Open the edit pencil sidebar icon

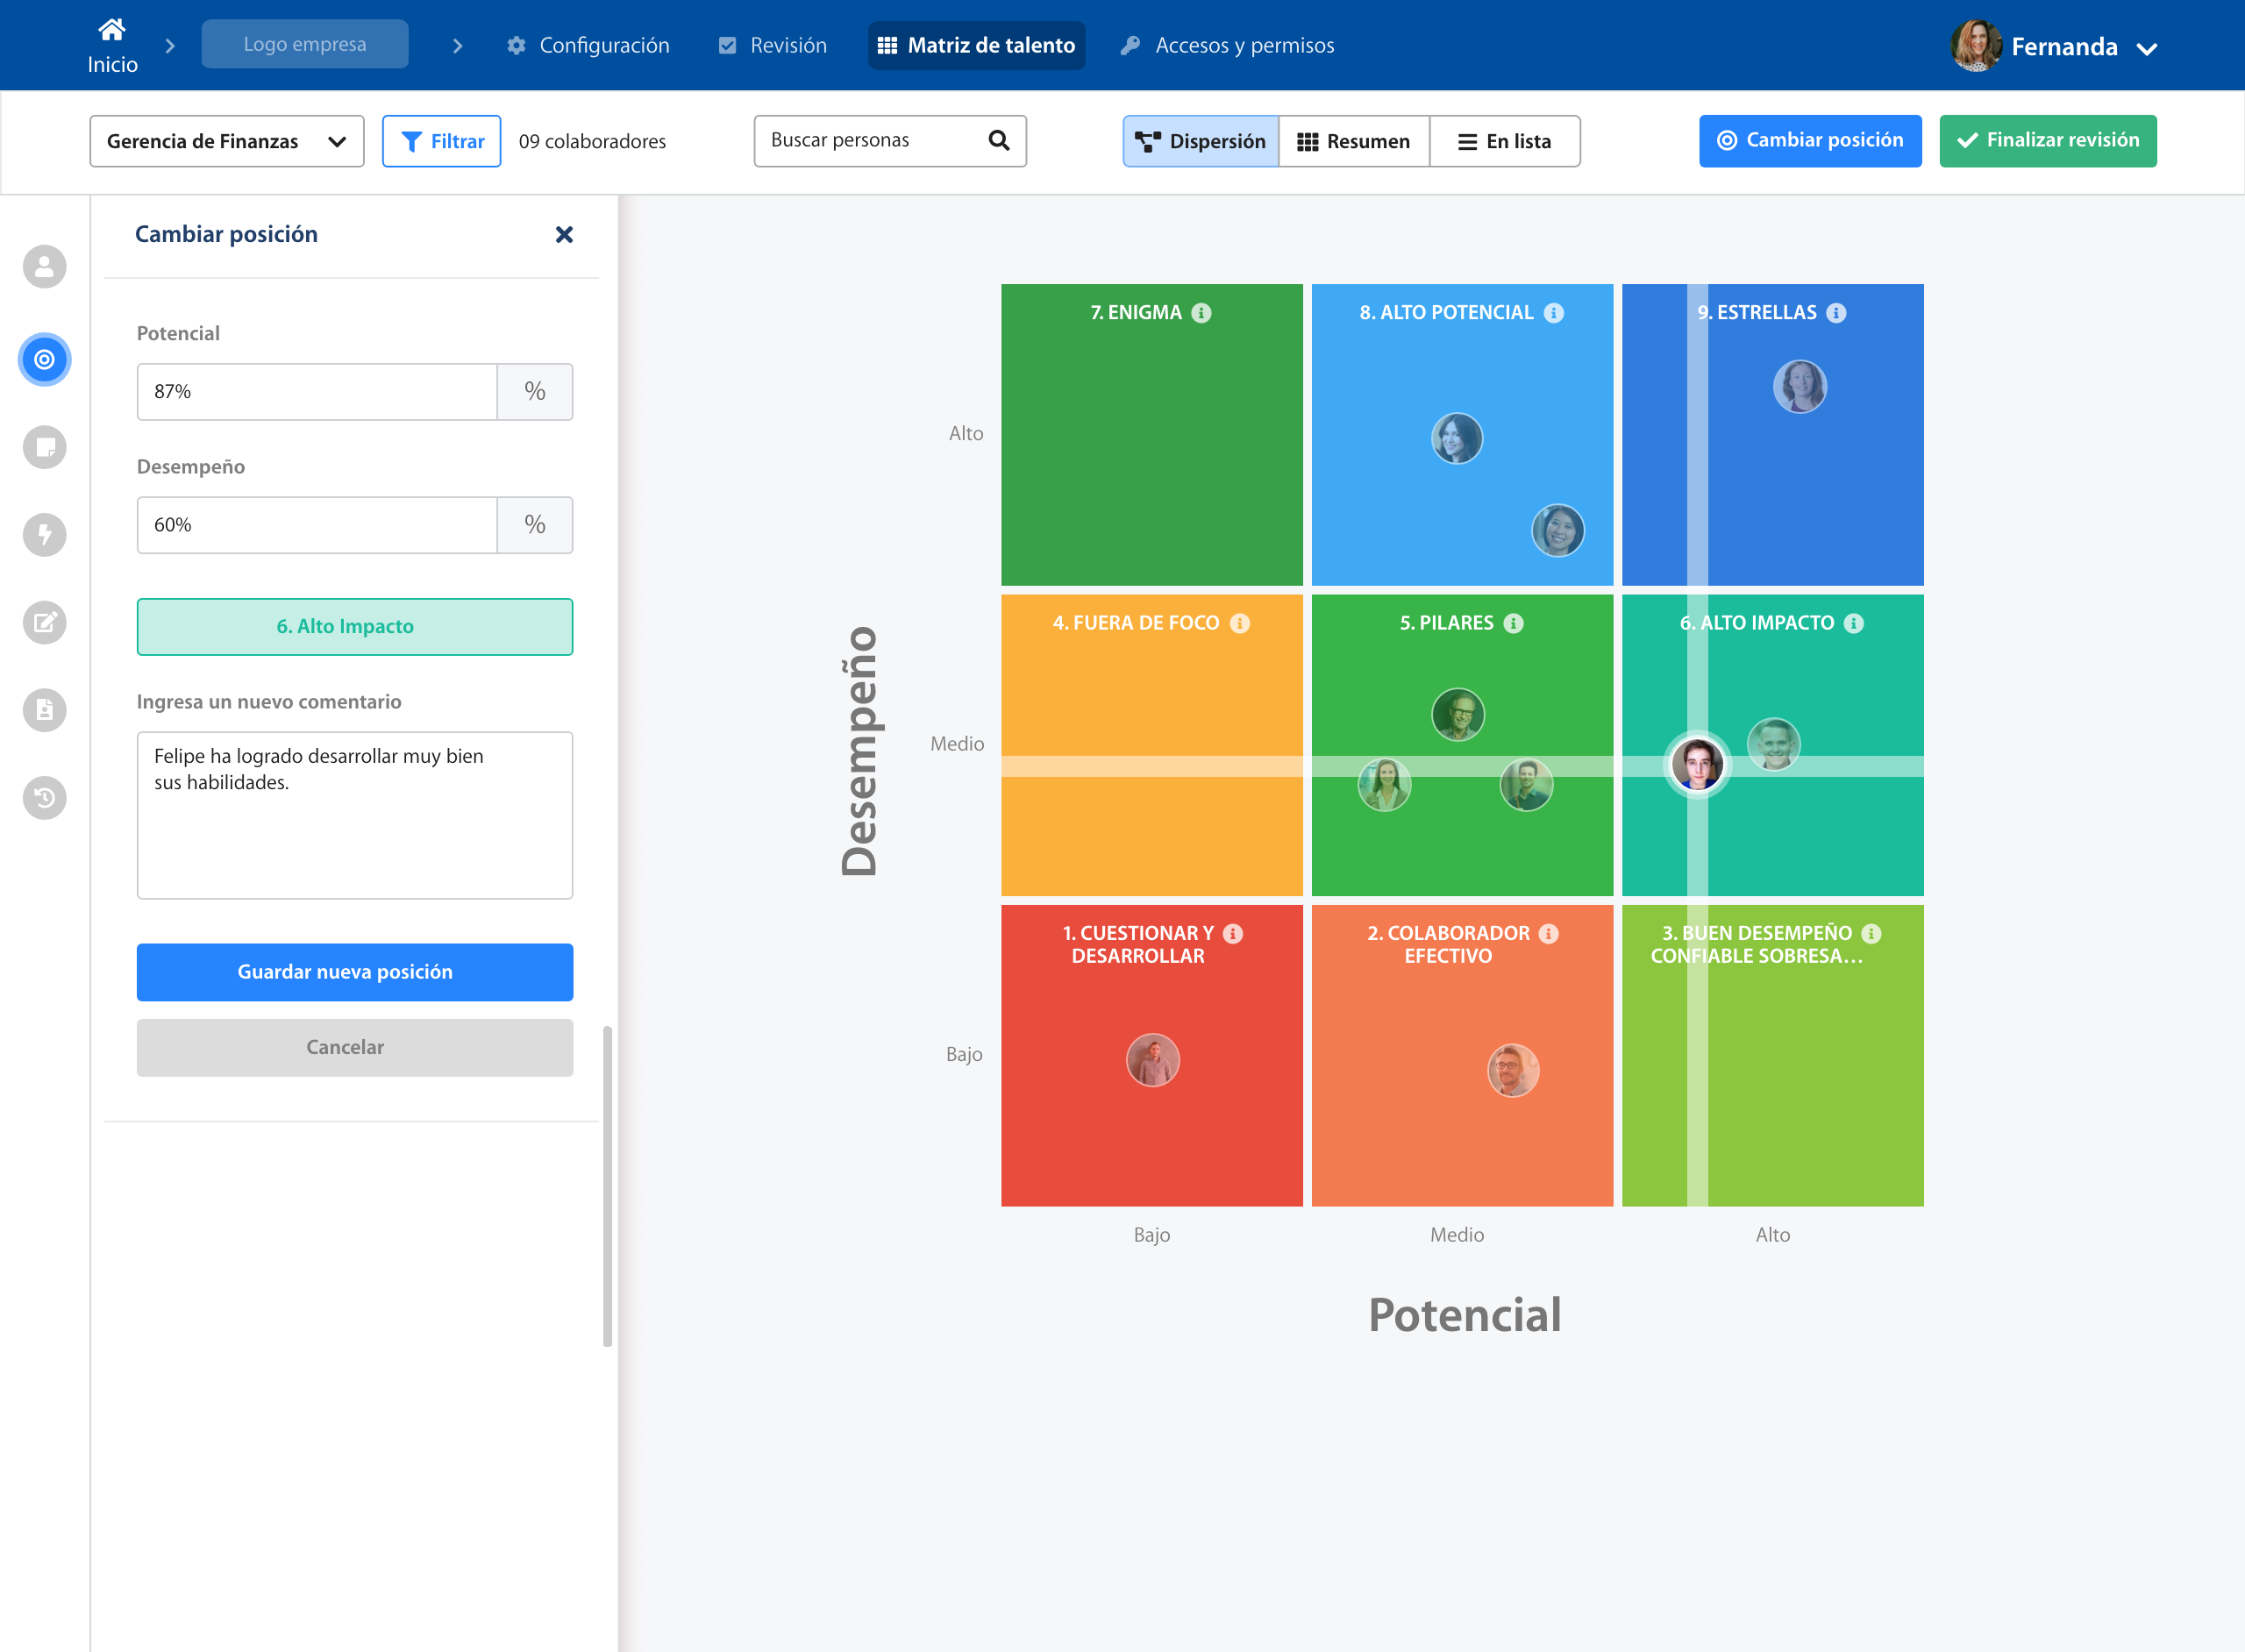pos(45,622)
